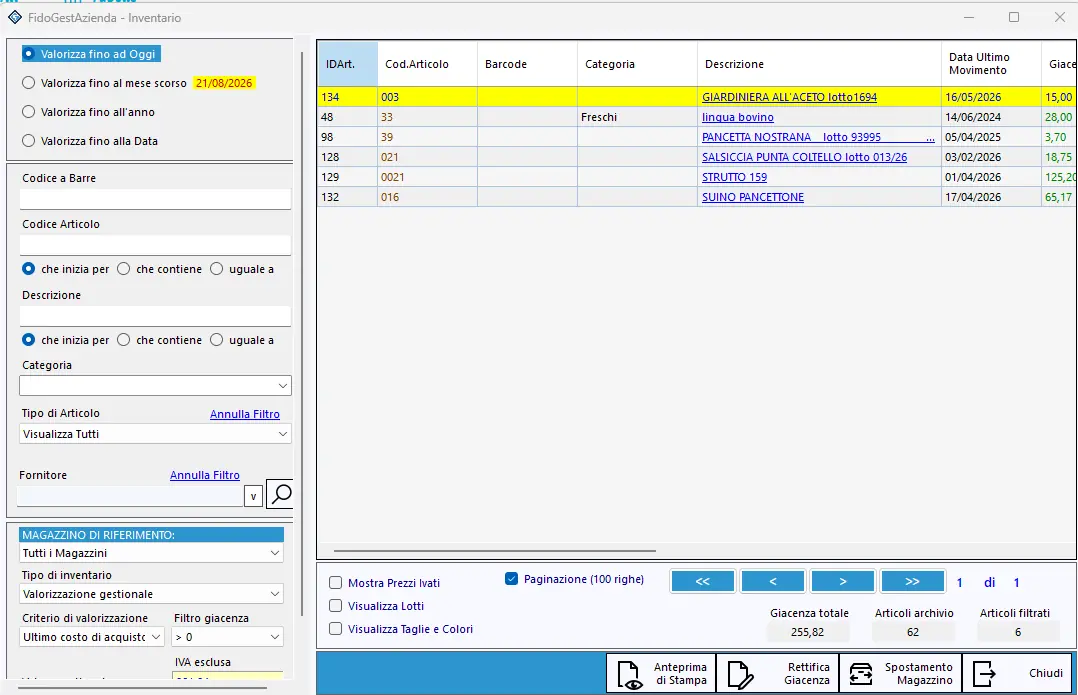This screenshot has width=1078, height=695.
Task: Click the Codice Articolo input field
Action: coord(155,245)
